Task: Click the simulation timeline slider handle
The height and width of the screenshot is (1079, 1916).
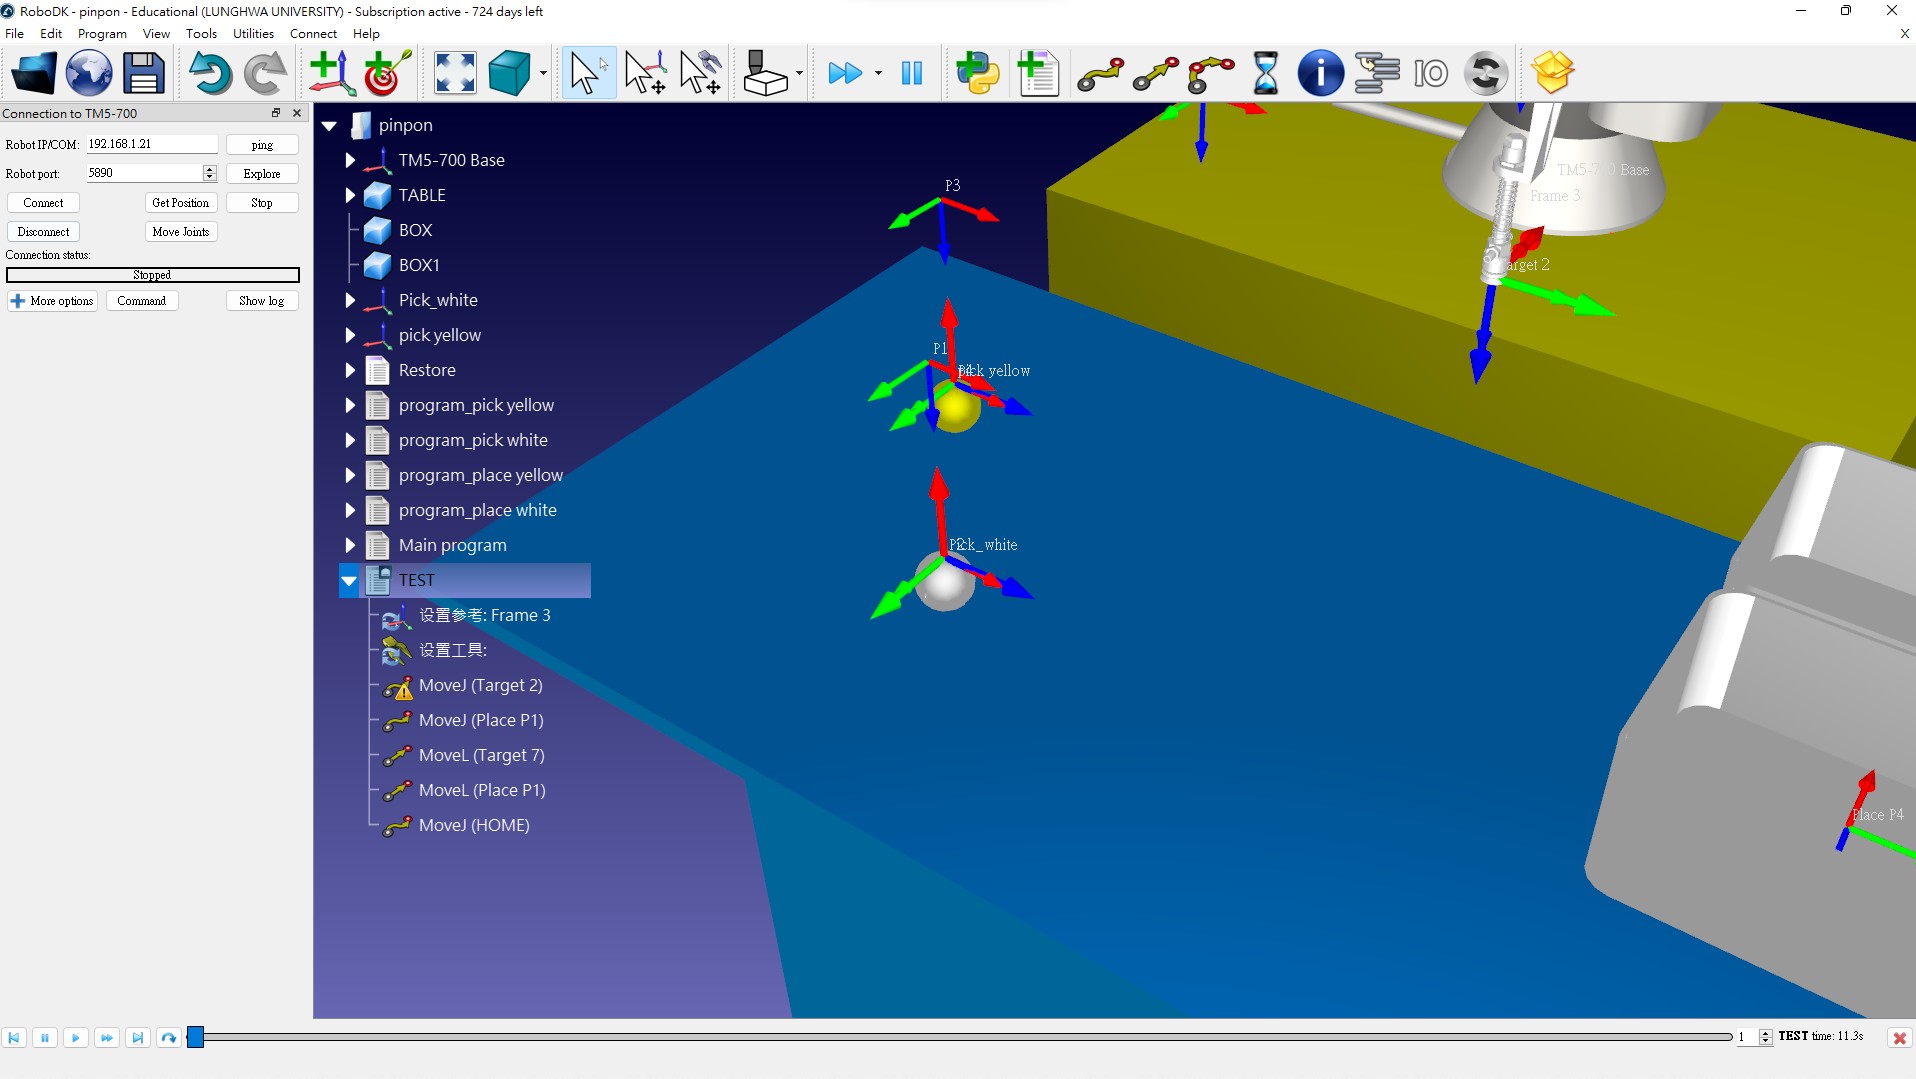Action: [x=196, y=1037]
